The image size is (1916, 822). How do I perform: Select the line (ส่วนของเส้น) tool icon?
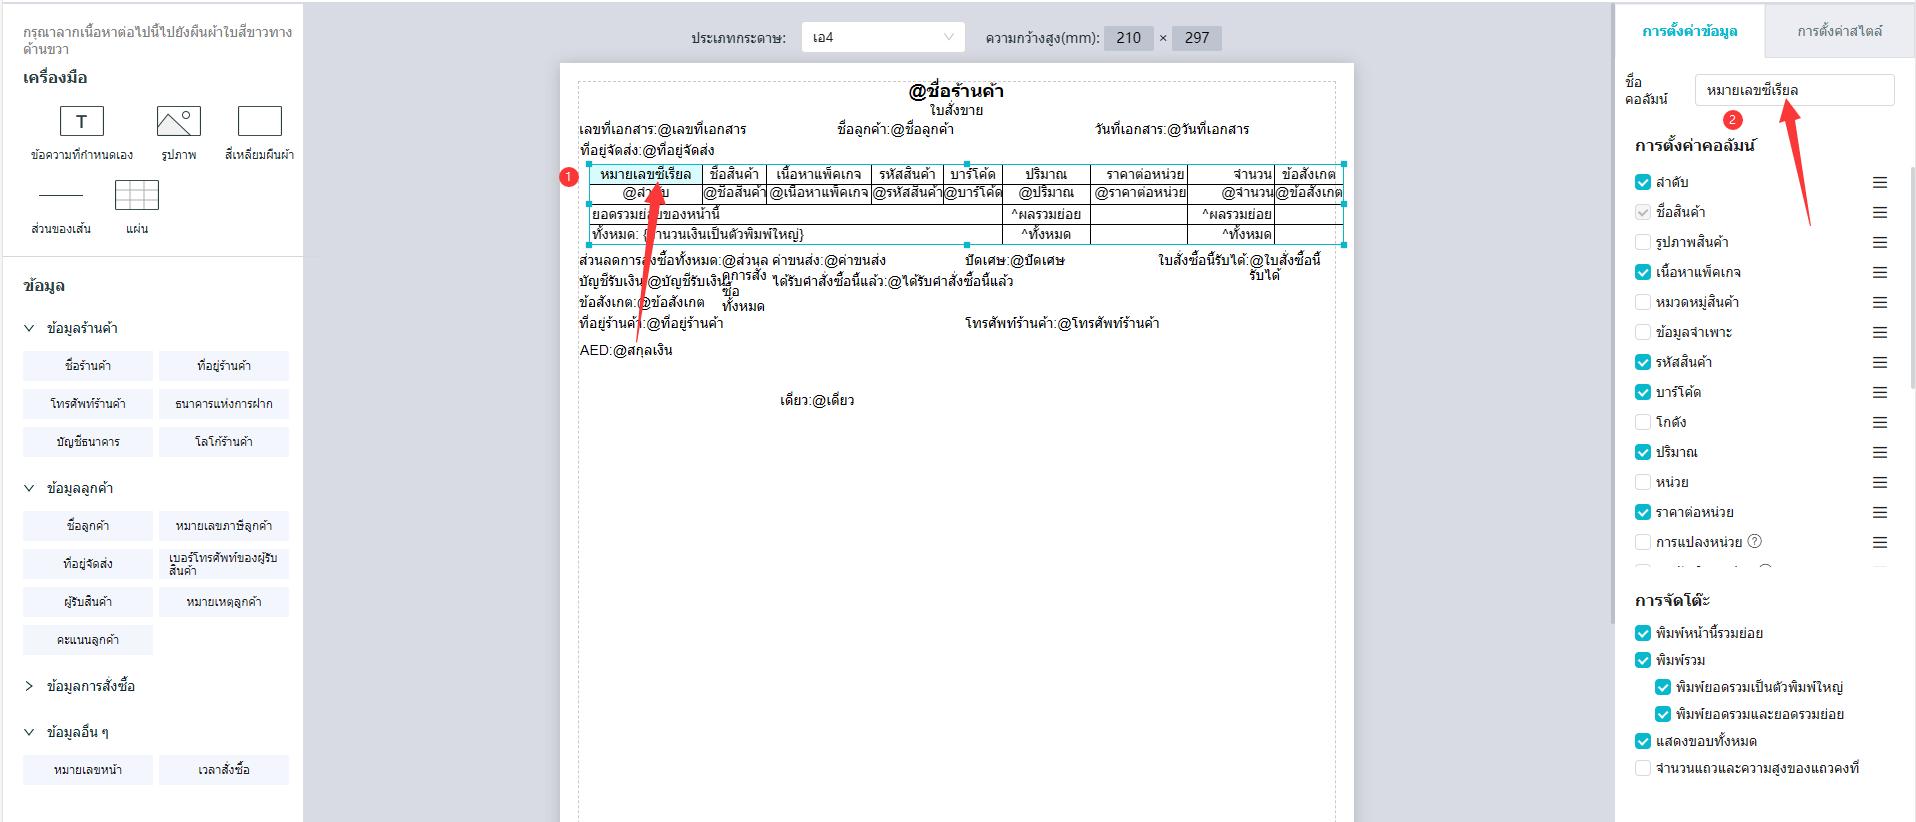(x=61, y=195)
